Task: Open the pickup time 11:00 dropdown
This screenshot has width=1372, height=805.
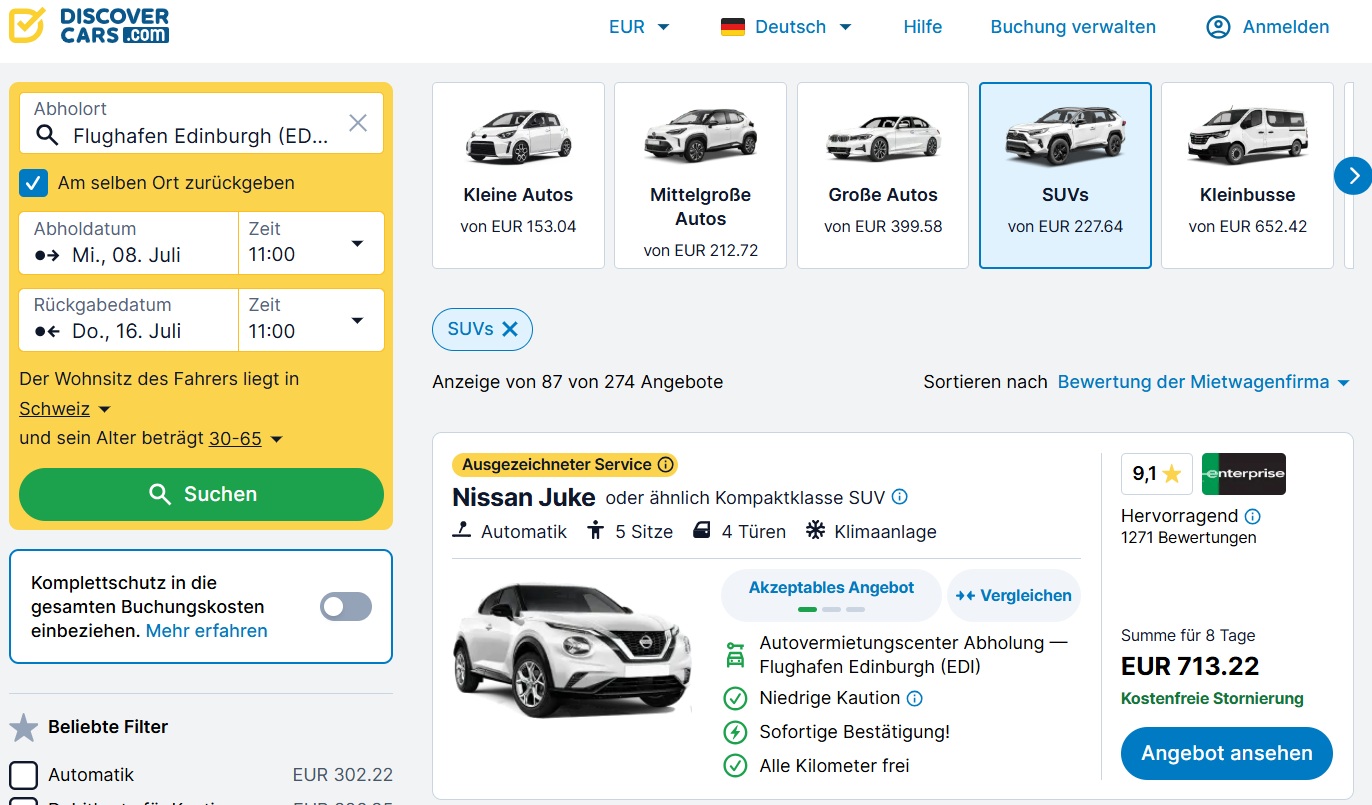Action: [311, 243]
